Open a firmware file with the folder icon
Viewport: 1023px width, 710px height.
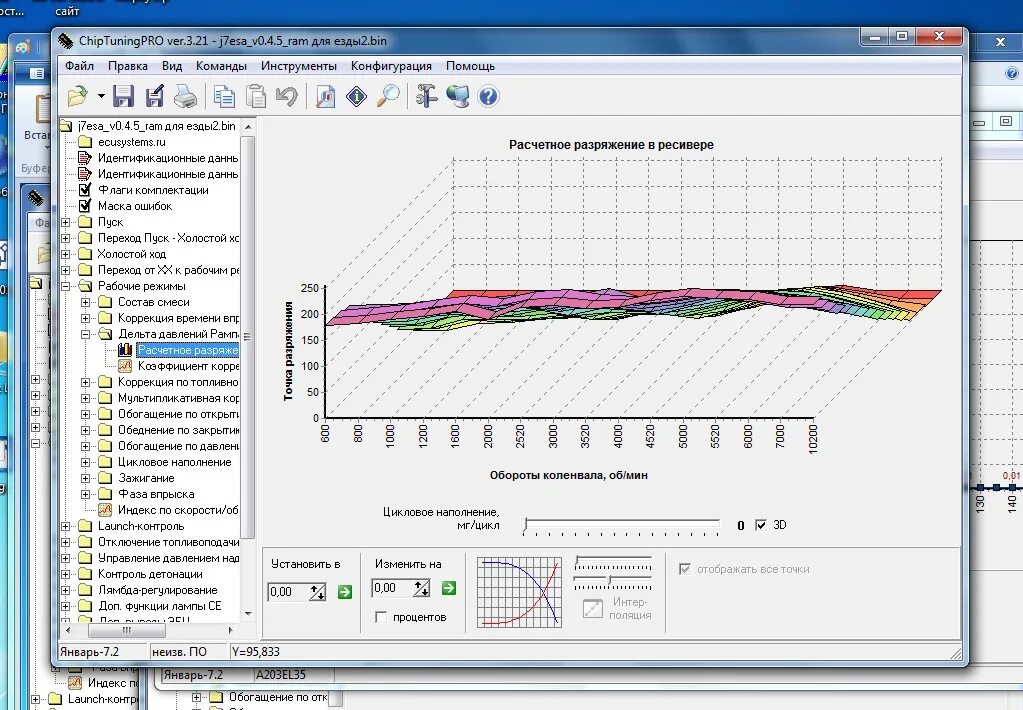point(78,97)
